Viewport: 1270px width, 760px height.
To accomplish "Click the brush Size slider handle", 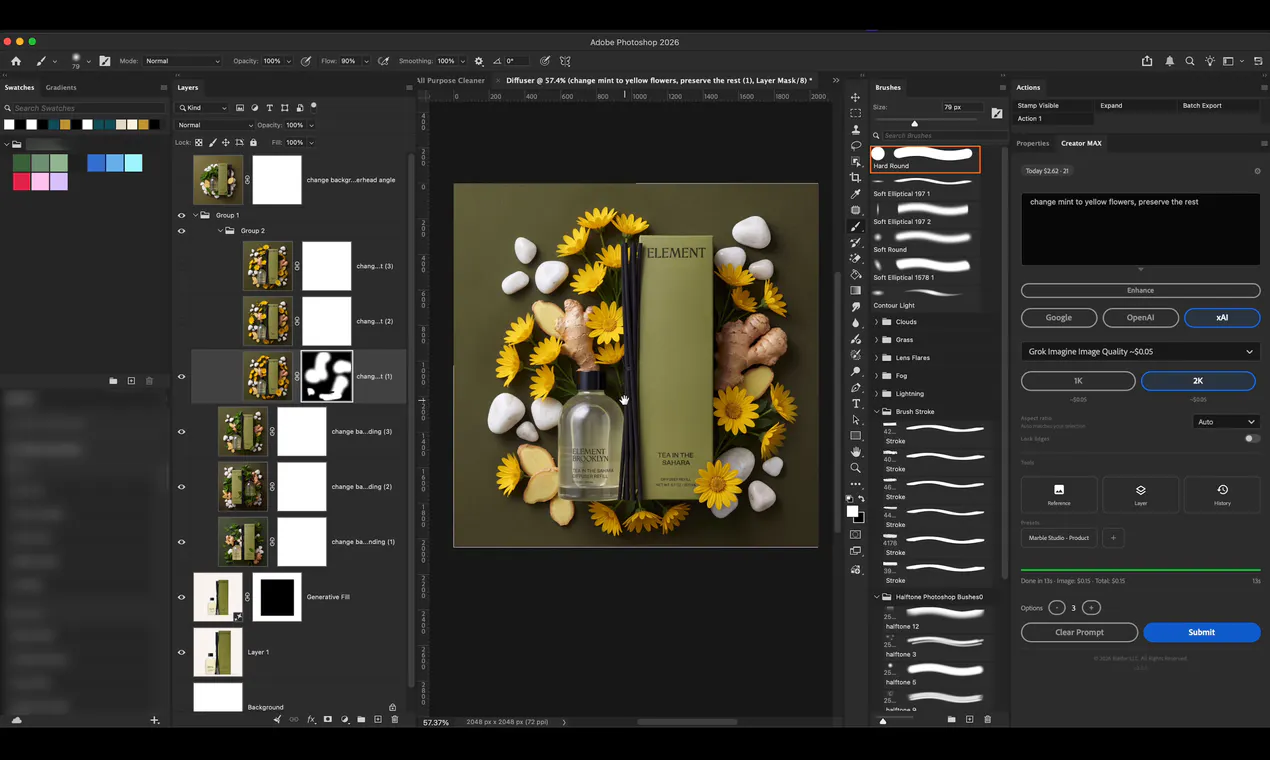I will [x=914, y=123].
